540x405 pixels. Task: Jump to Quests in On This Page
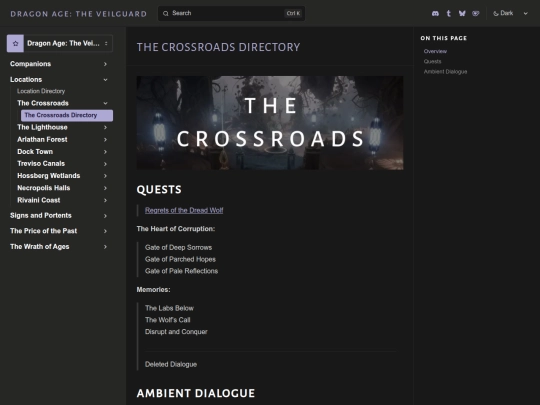coord(433,62)
